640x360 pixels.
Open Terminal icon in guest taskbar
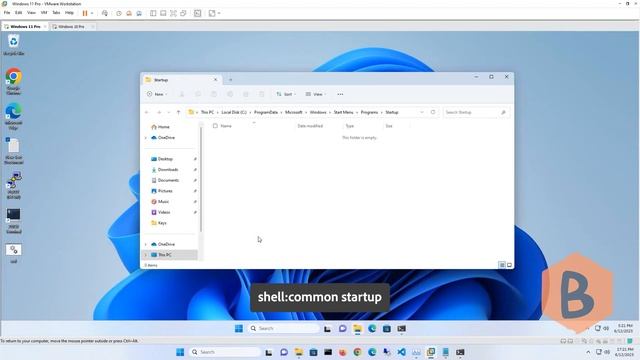(x=402, y=329)
